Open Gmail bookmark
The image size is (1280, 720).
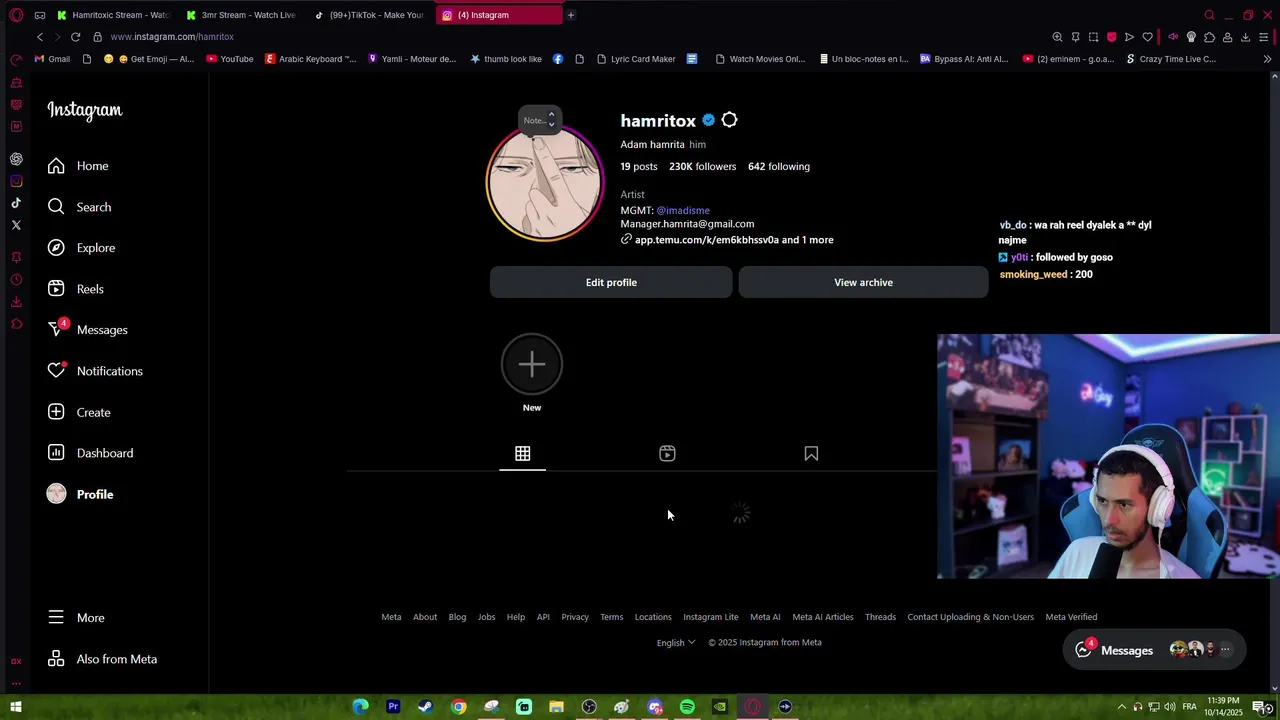pyautogui.click(x=52, y=59)
